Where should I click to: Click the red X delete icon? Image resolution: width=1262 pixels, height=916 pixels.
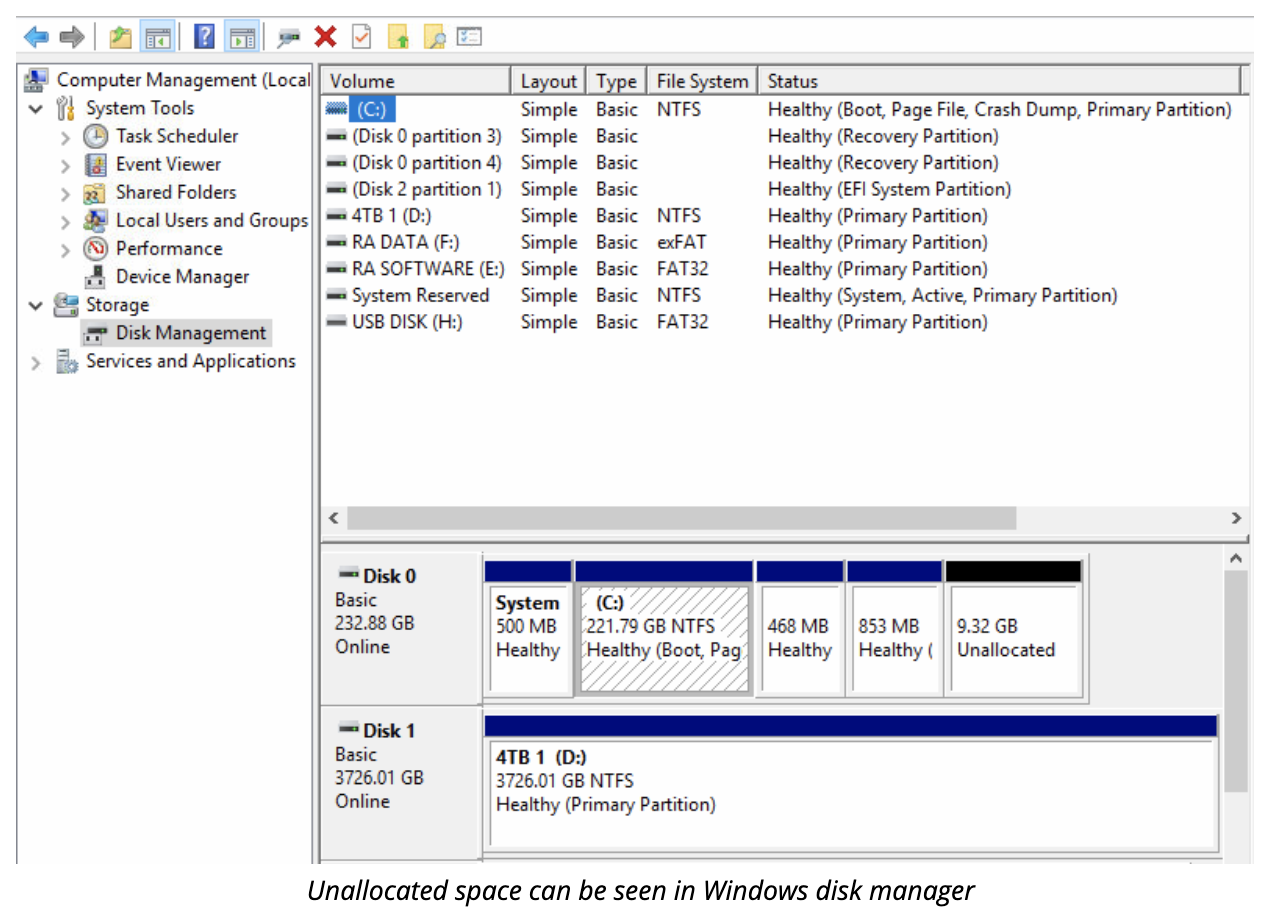click(325, 38)
